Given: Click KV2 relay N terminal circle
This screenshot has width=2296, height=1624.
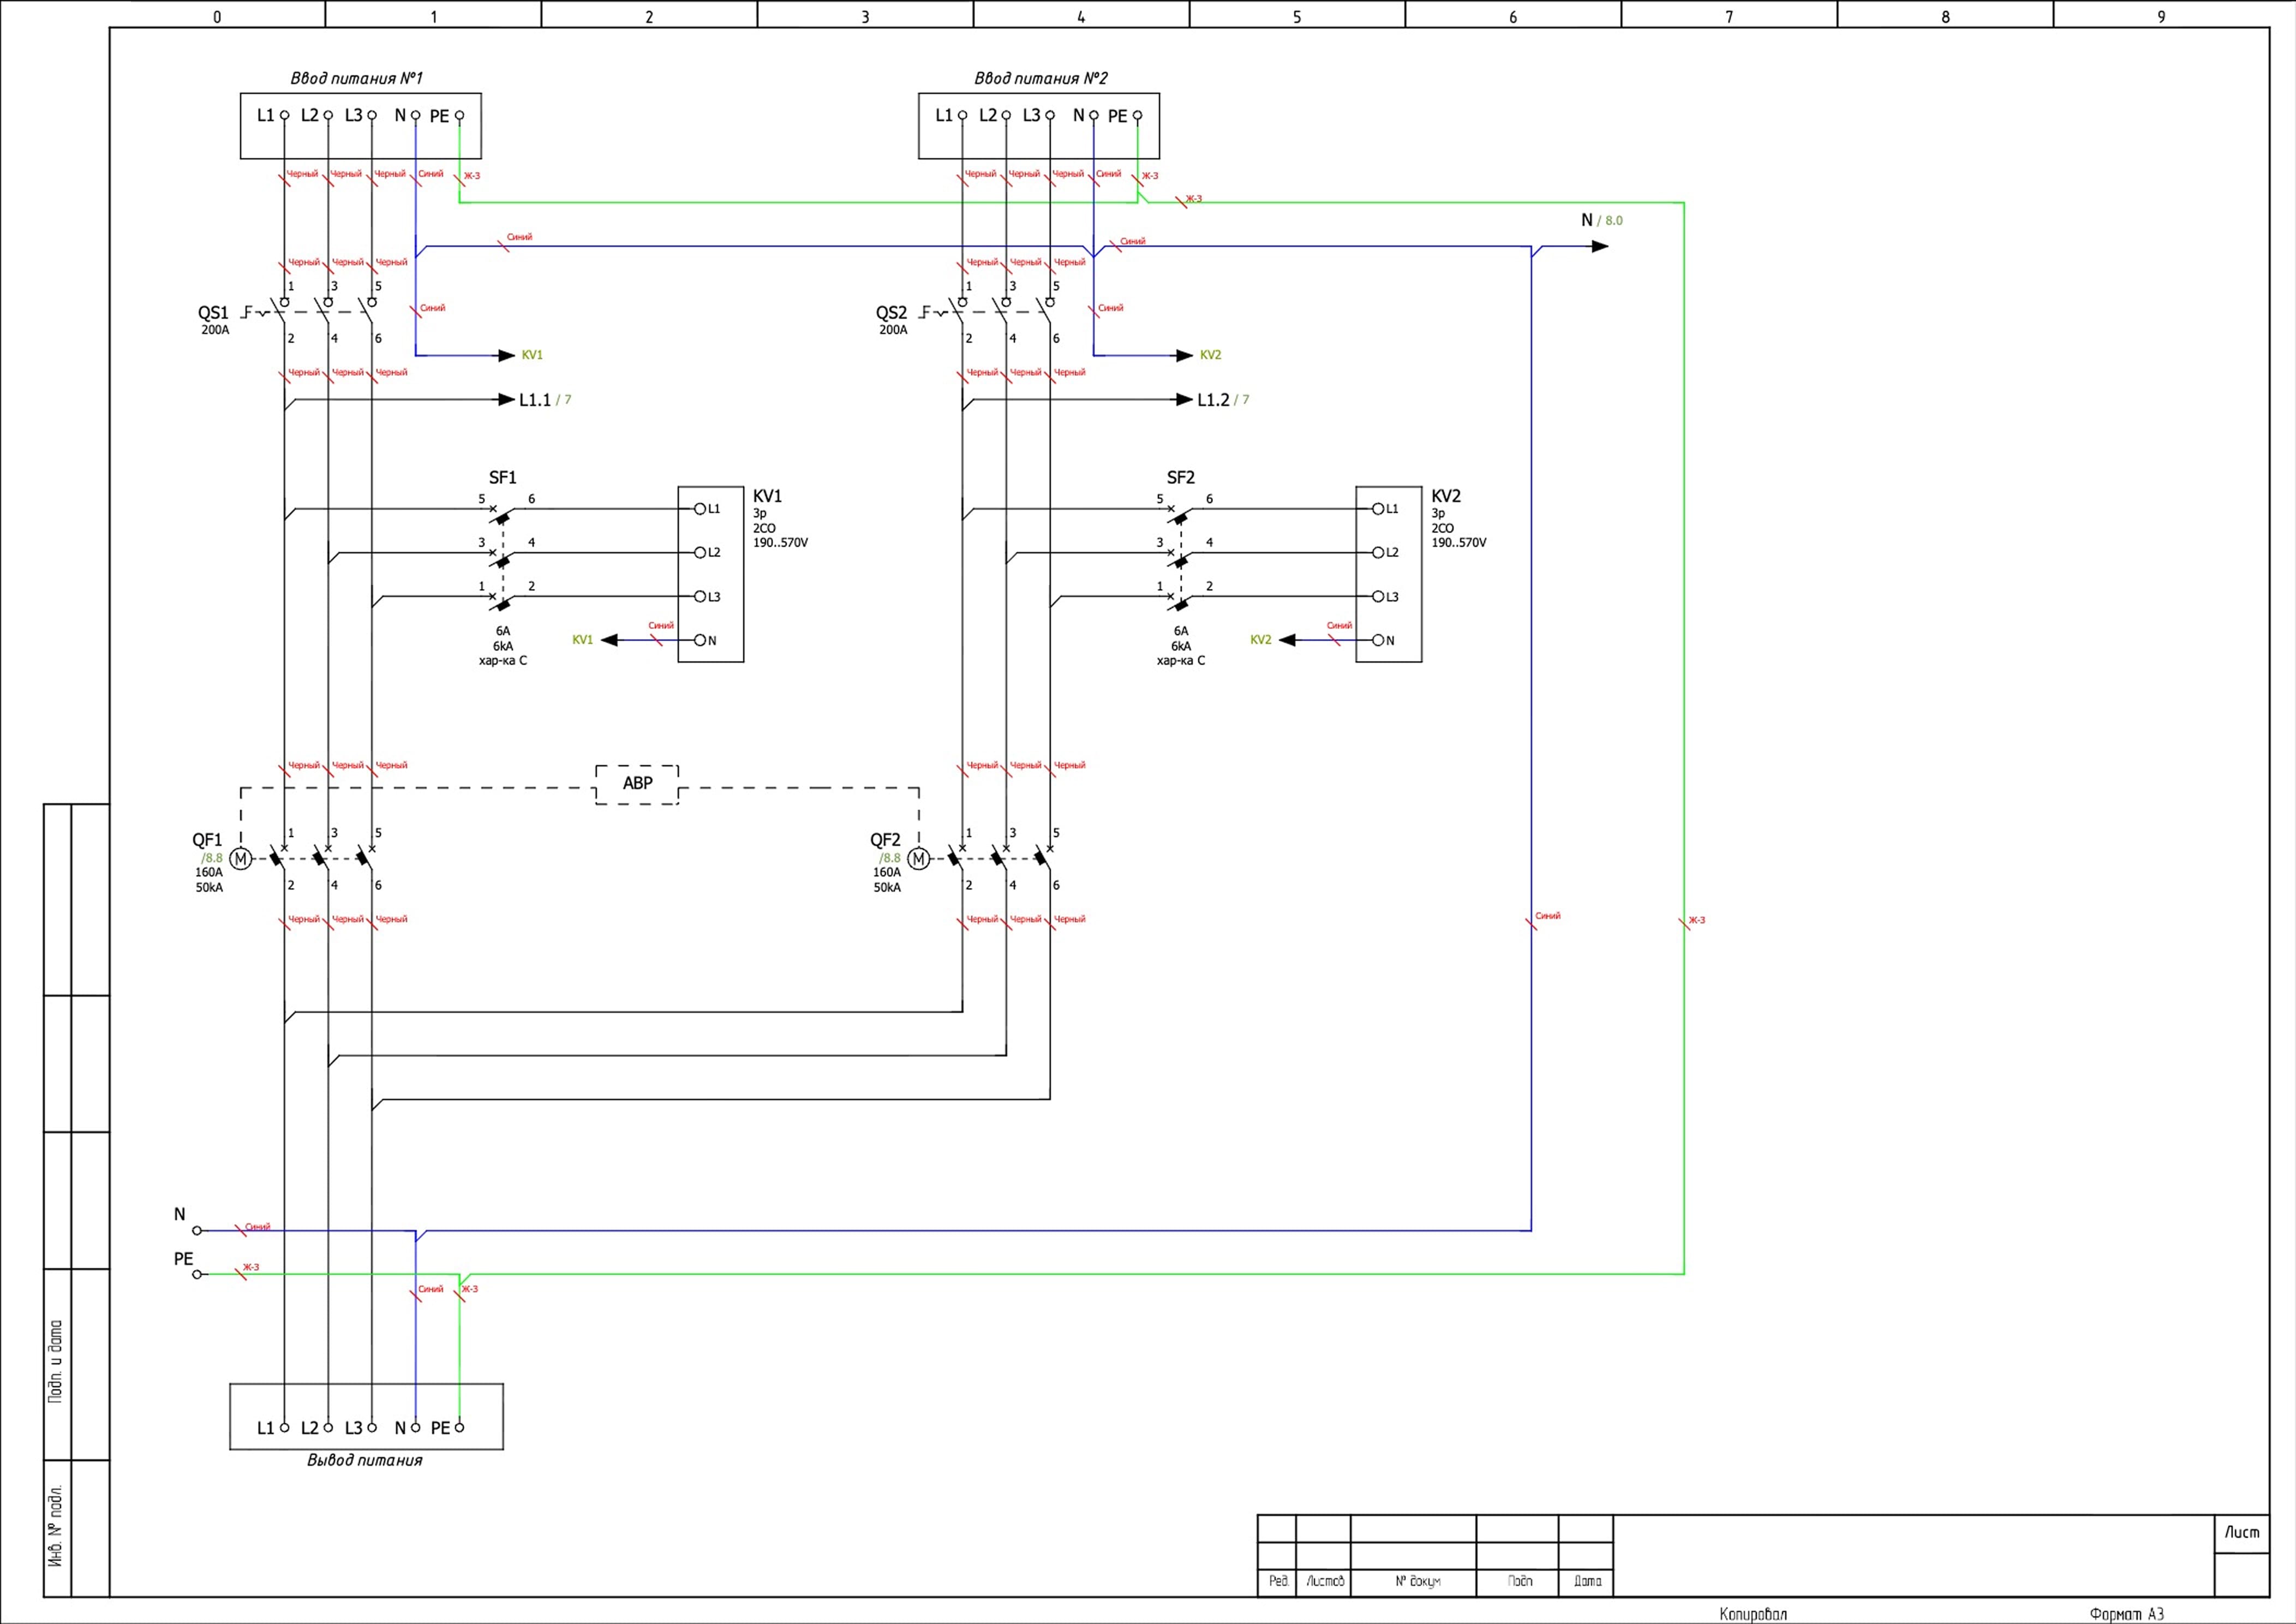Looking at the screenshot, I should [x=1378, y=640].
